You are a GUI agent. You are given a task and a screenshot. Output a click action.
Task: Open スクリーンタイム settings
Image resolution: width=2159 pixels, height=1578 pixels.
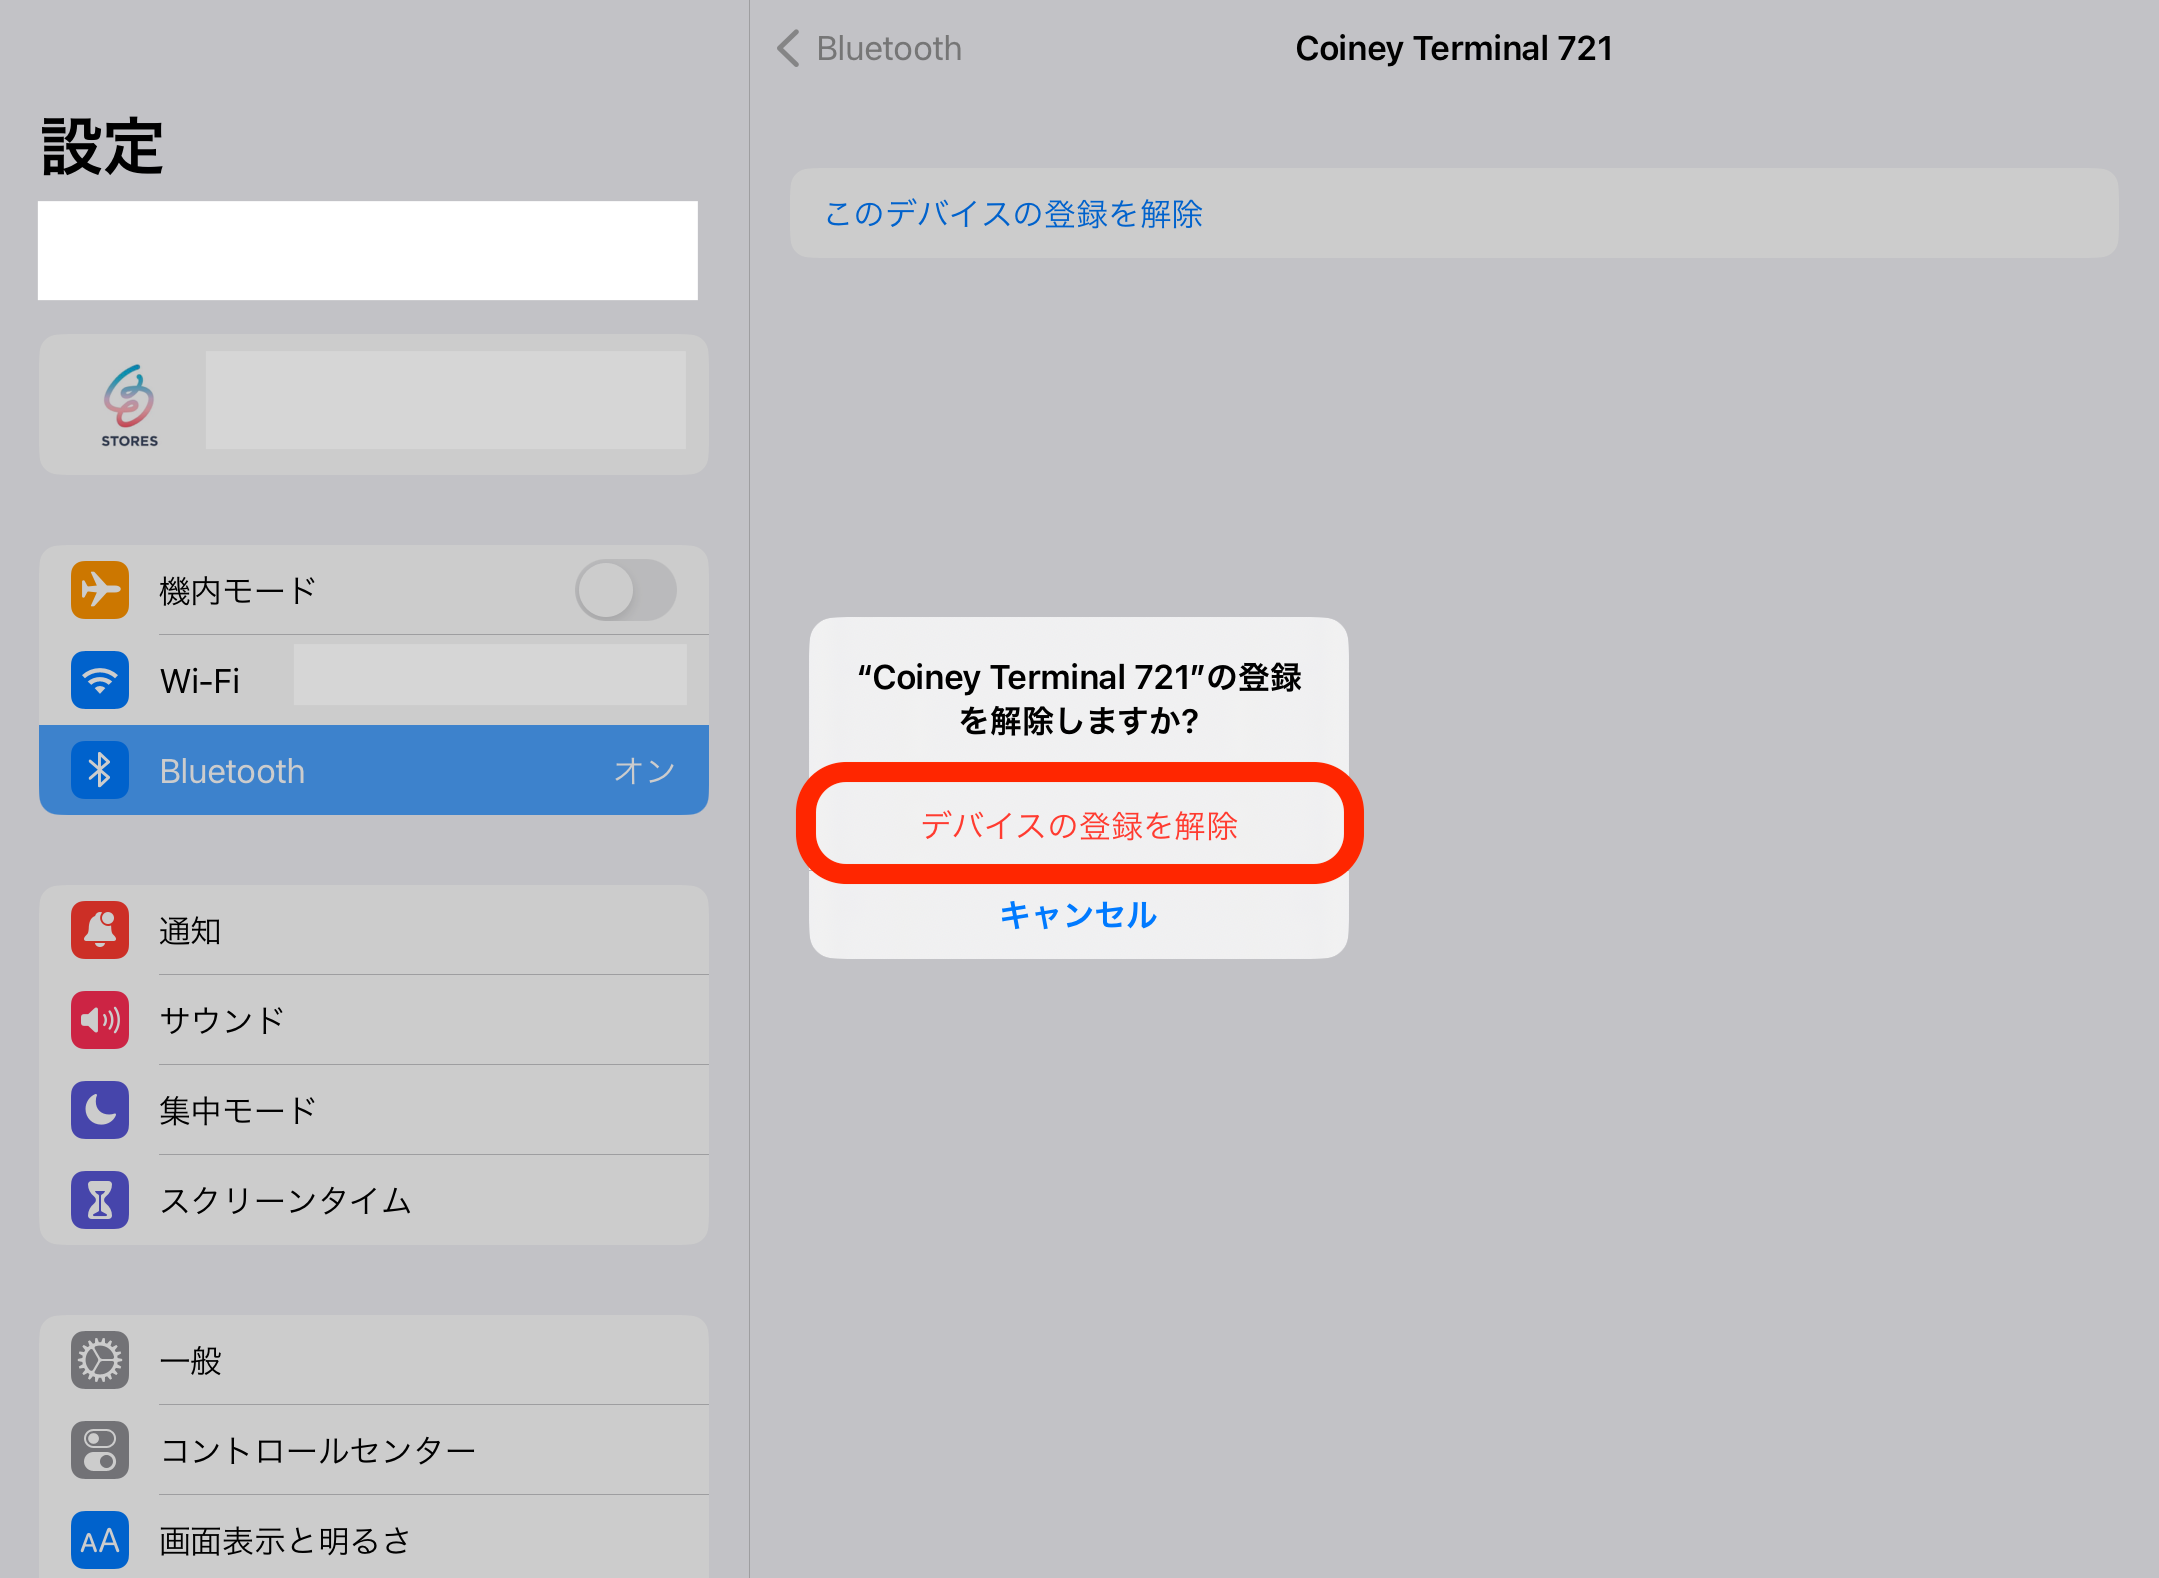[x=374, y=1200]
